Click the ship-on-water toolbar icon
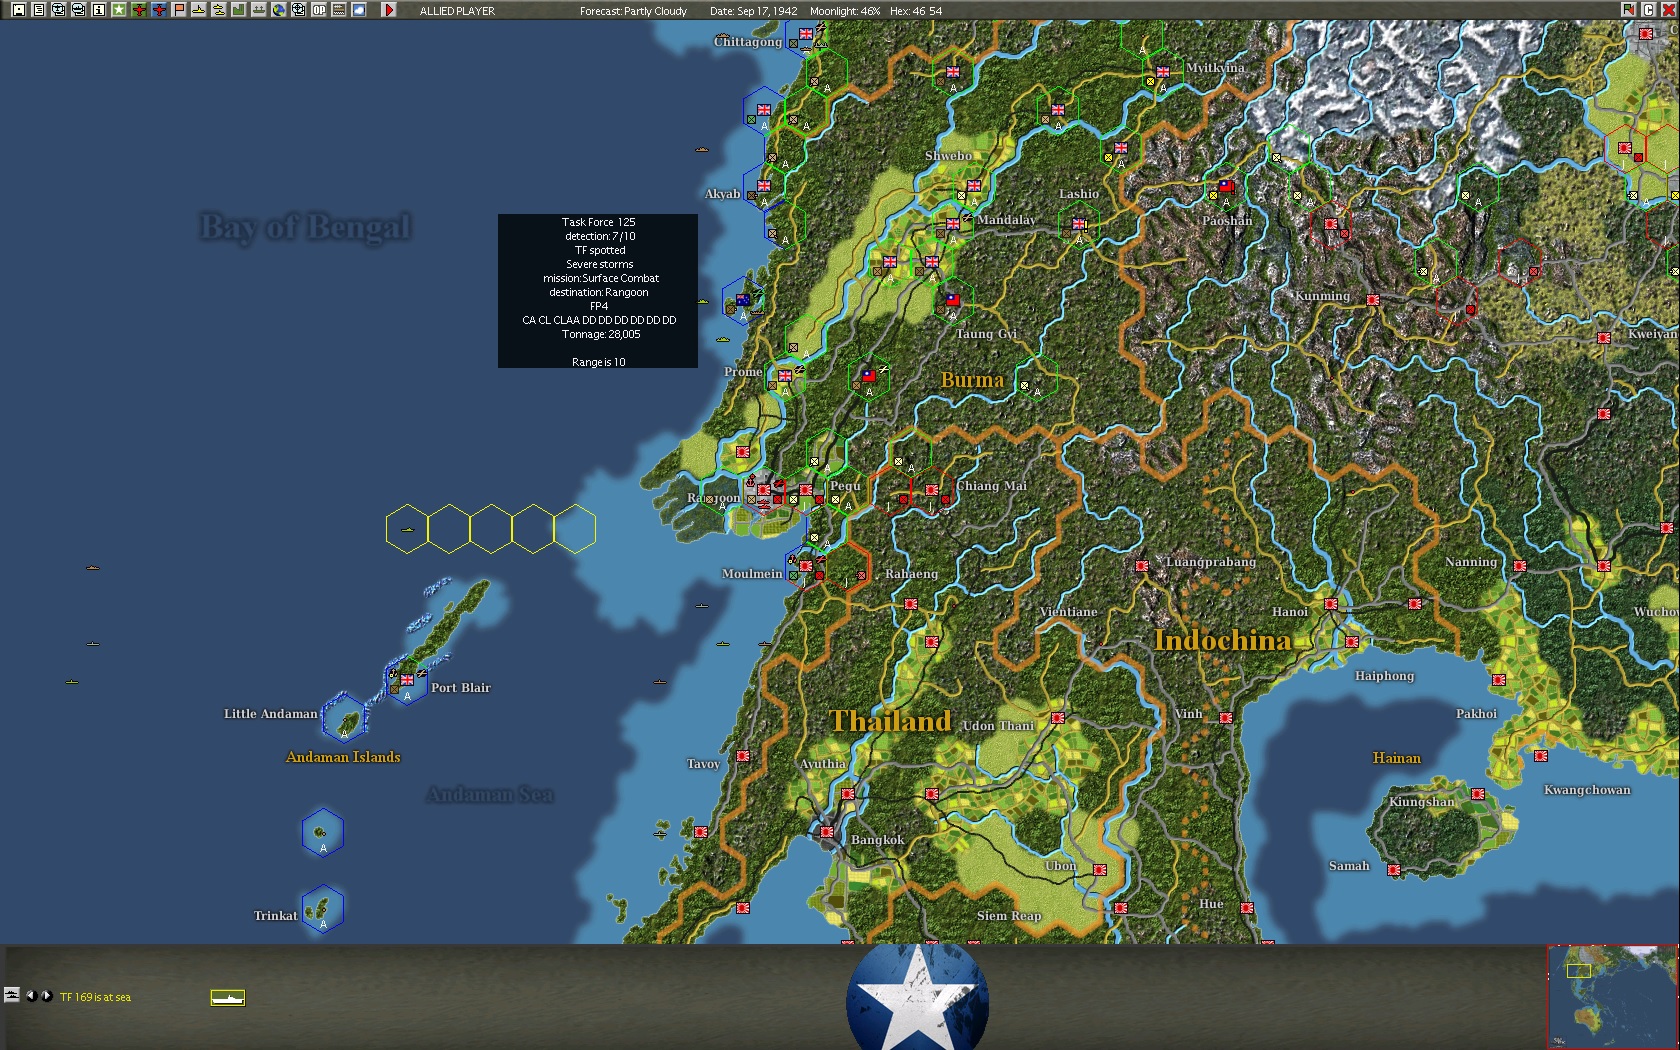 (258, 10)
